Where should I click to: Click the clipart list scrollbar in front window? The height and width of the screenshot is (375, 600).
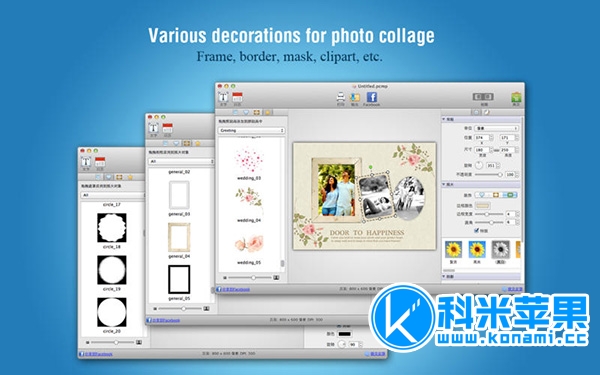(282, 263)
